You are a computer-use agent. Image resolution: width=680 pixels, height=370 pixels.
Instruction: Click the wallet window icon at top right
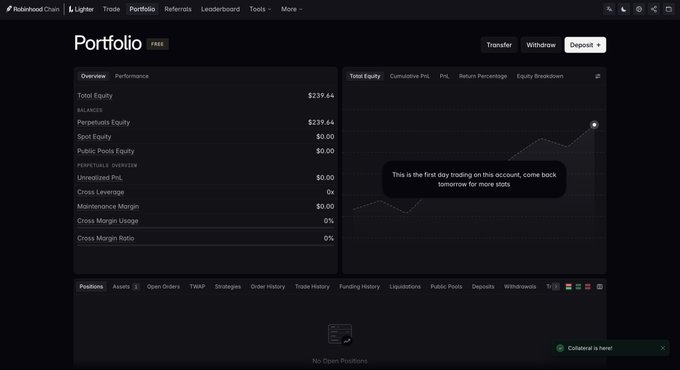pyautogui.click(x=668, y=9)
